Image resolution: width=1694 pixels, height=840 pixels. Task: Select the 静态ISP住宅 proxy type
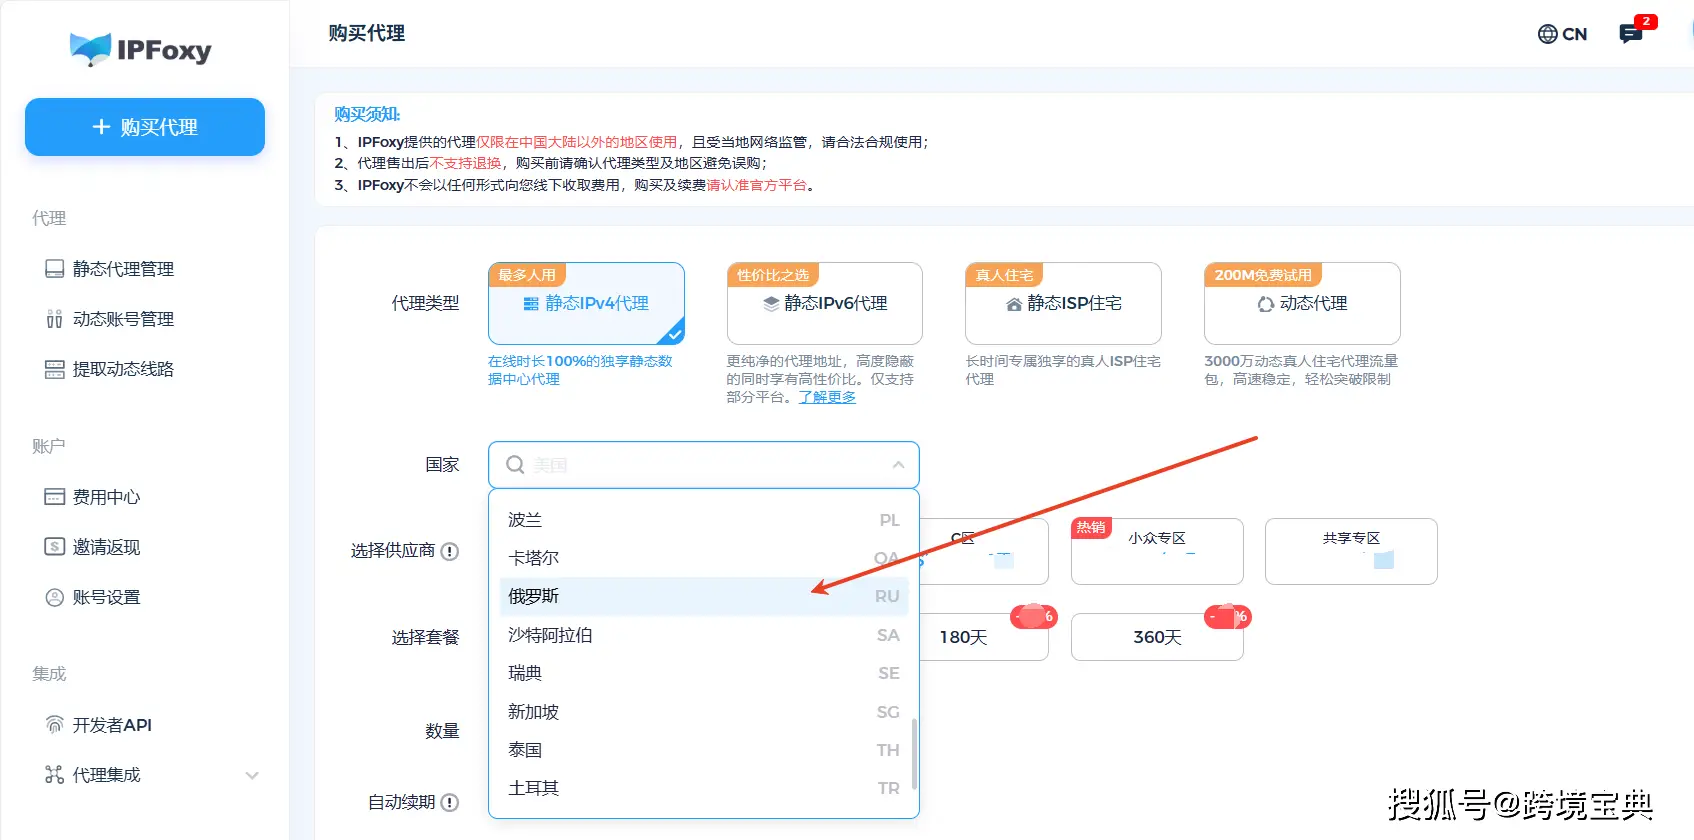[x=1062, y=304]
